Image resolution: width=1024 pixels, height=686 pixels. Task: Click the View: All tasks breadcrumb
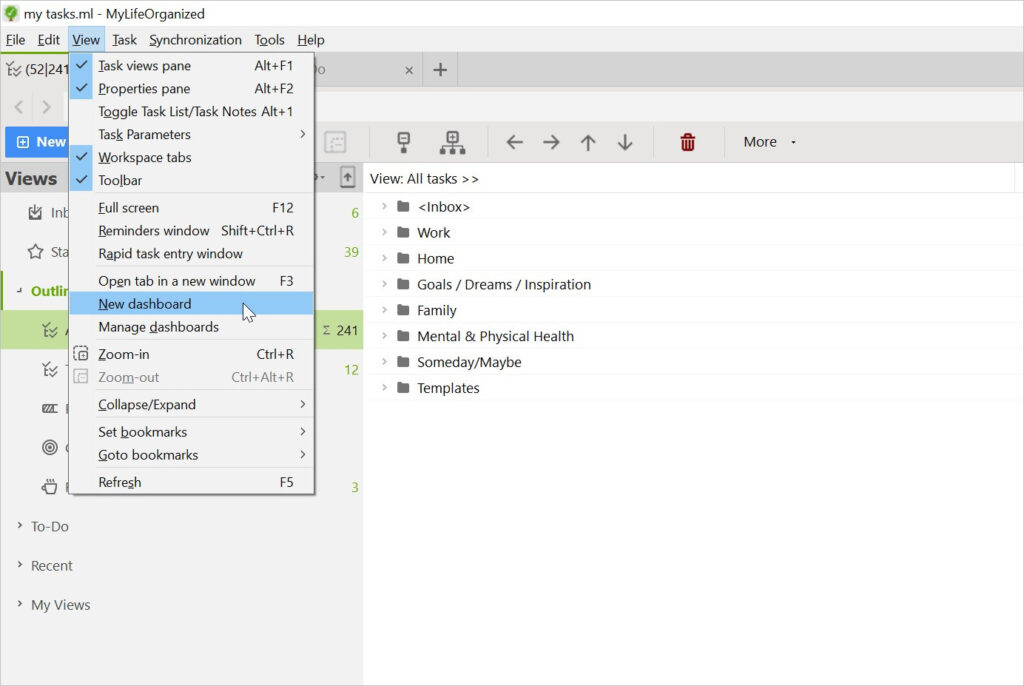[424, 179]
